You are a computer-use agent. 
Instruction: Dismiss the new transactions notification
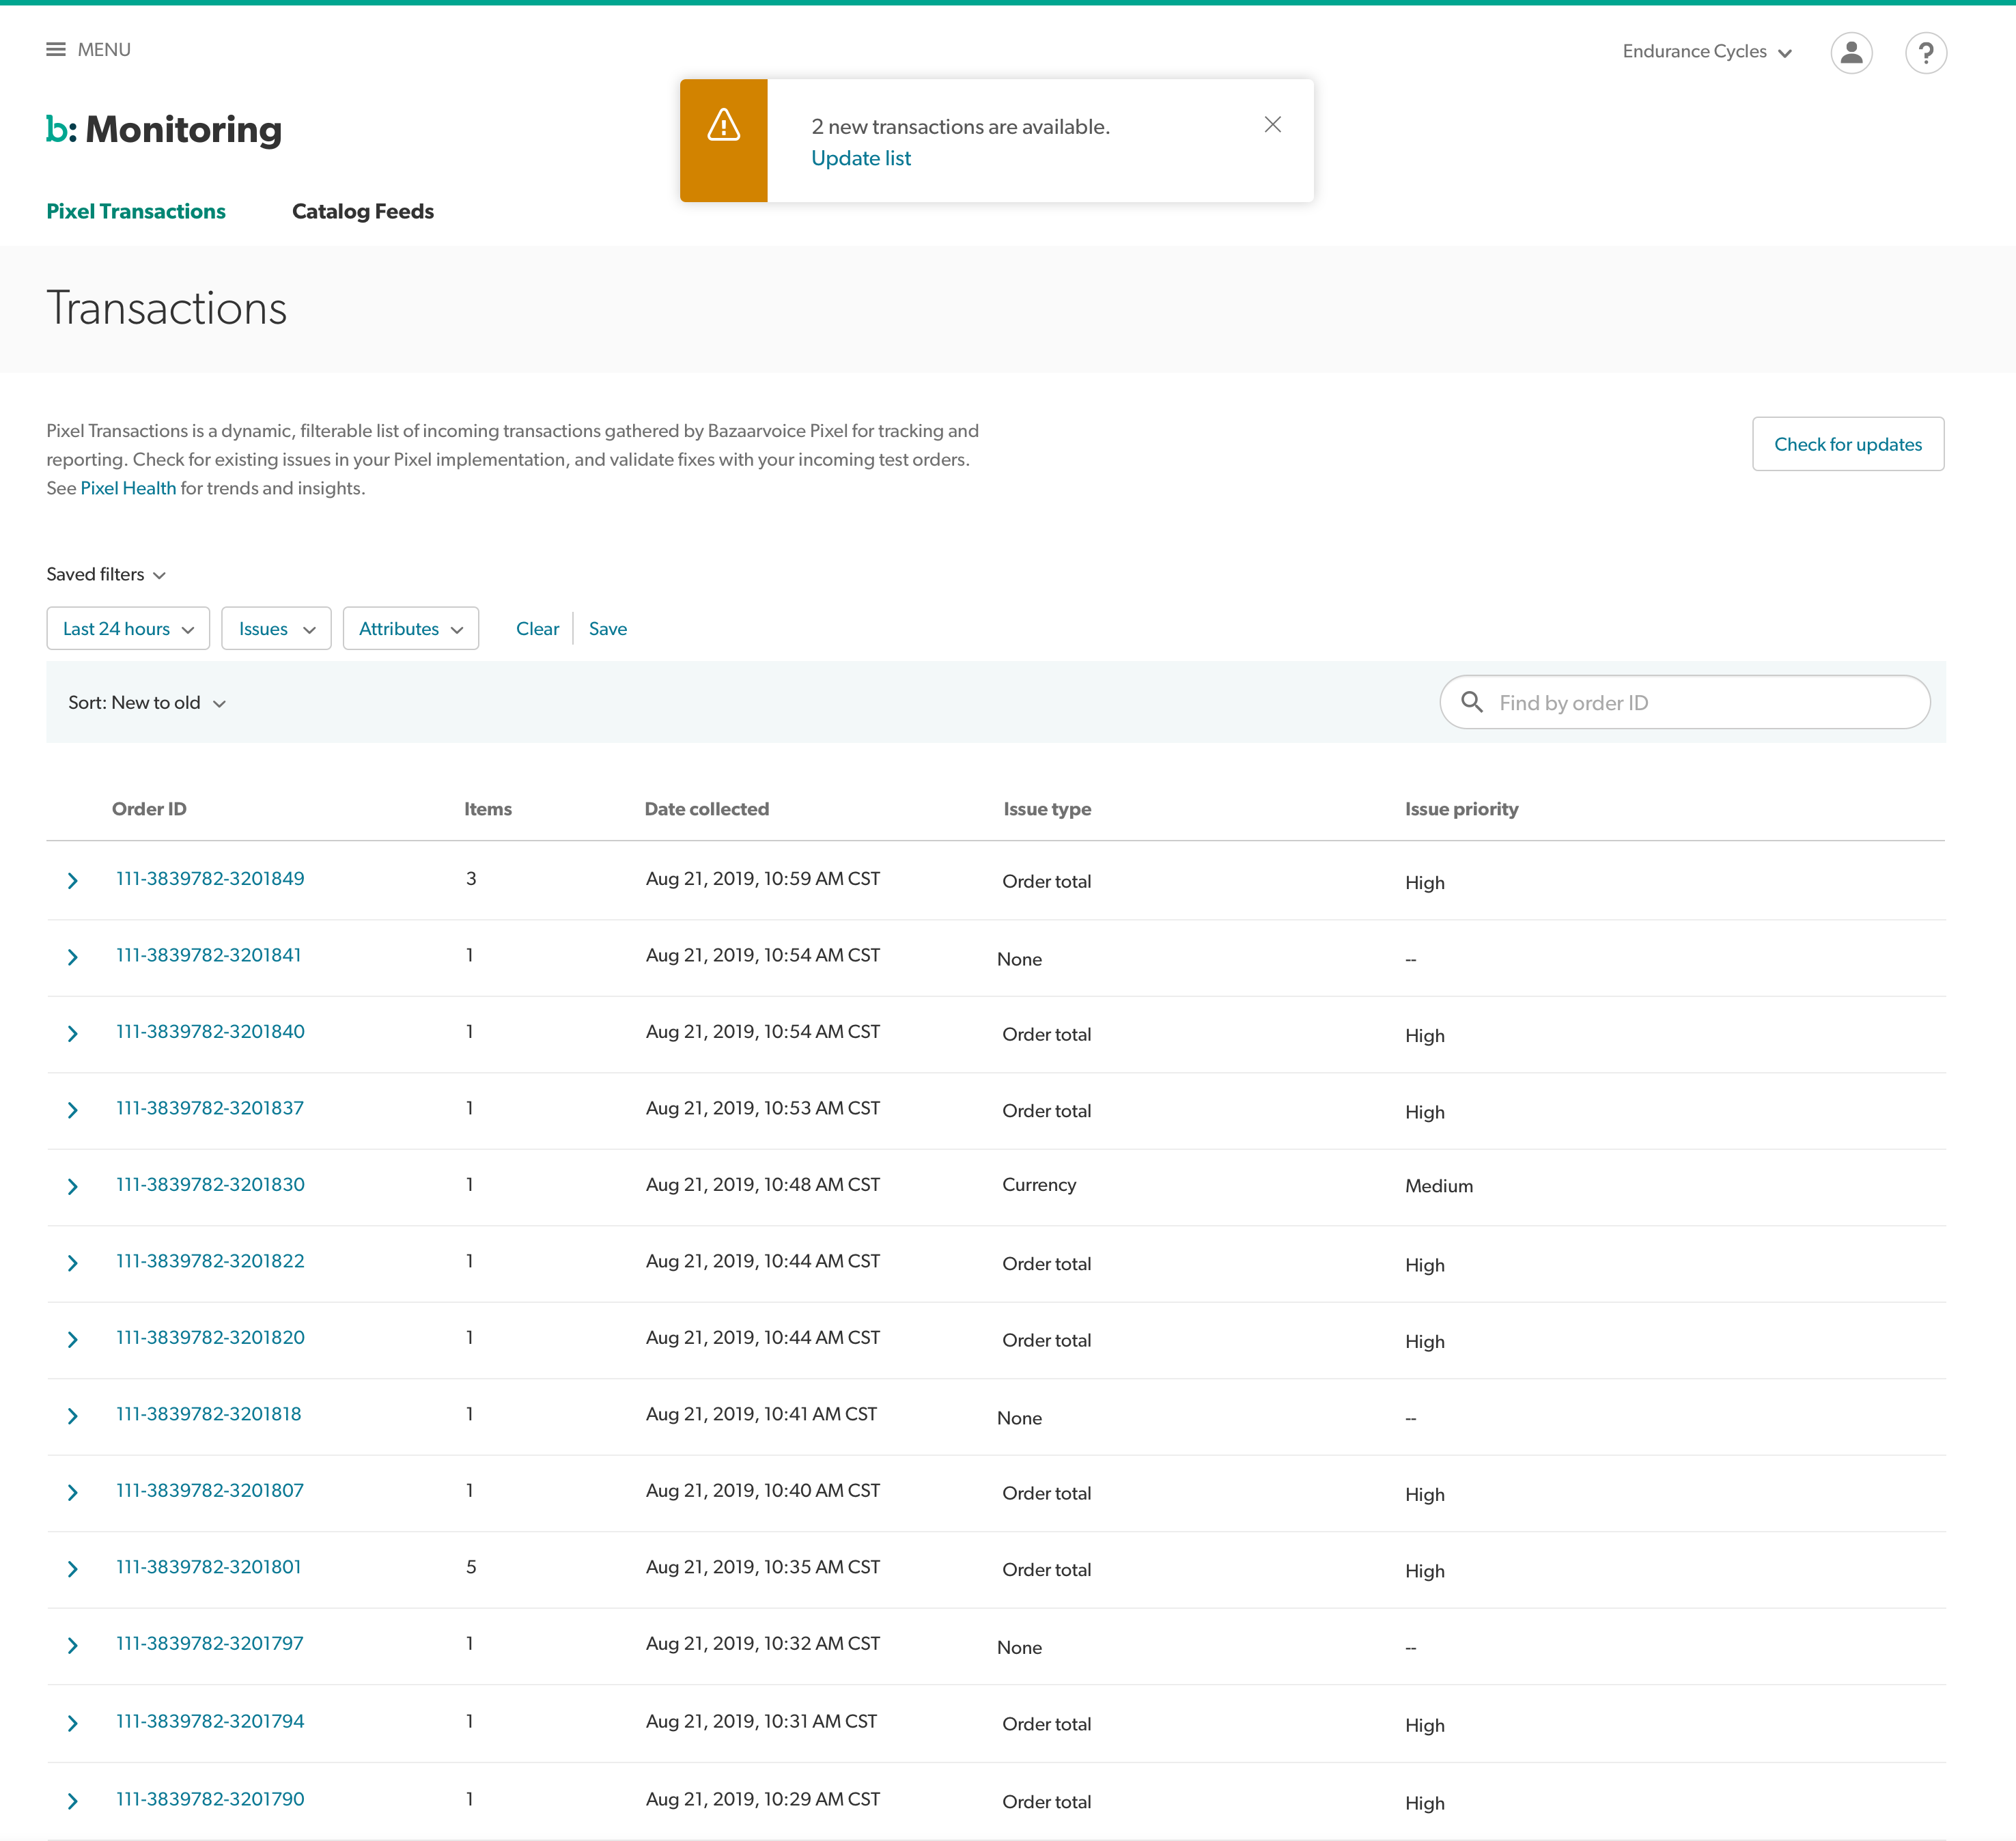tap(1272, 125)
